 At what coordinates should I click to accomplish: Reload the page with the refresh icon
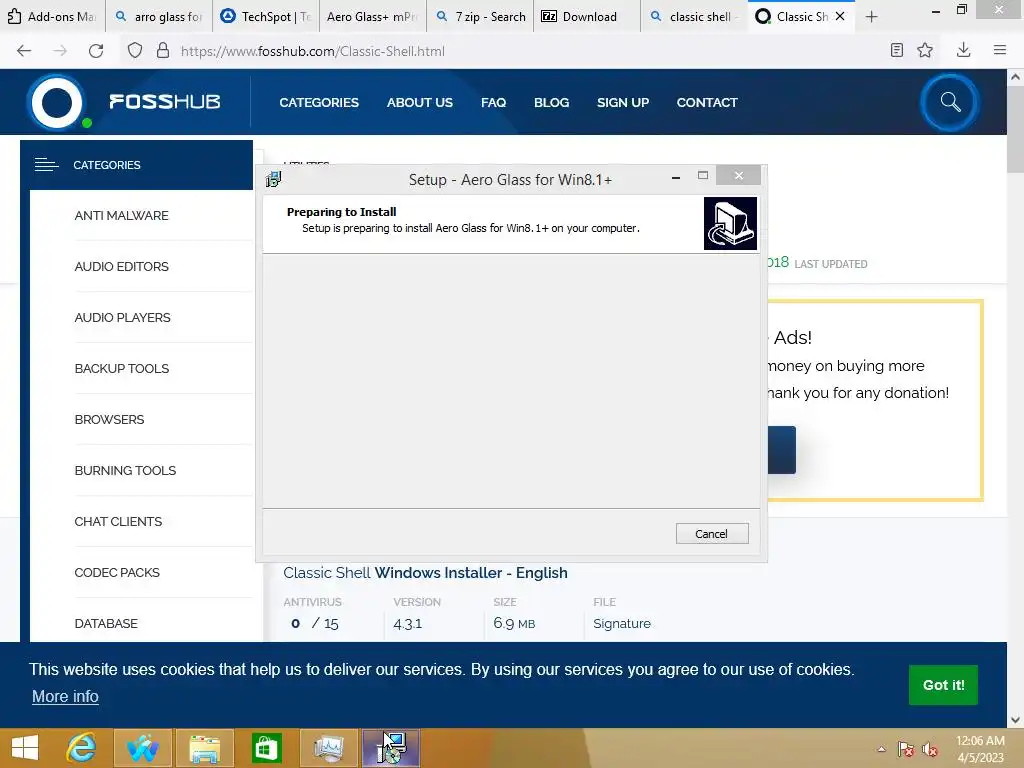(96, 51)
